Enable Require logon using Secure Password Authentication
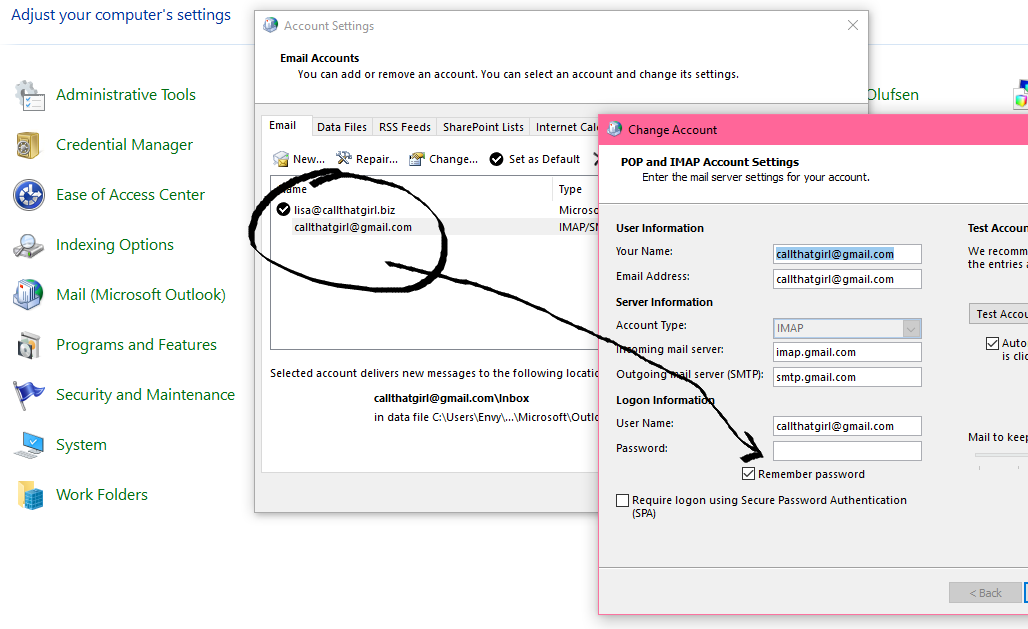The image size is (1028, 629). (622, 500)
